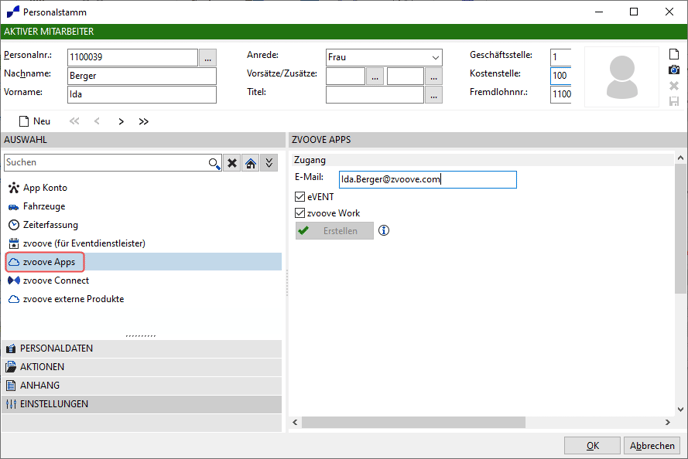Click the search magnifier icon in Auswahl
This screenshot has height=459, width=688.
click(214, 163)
